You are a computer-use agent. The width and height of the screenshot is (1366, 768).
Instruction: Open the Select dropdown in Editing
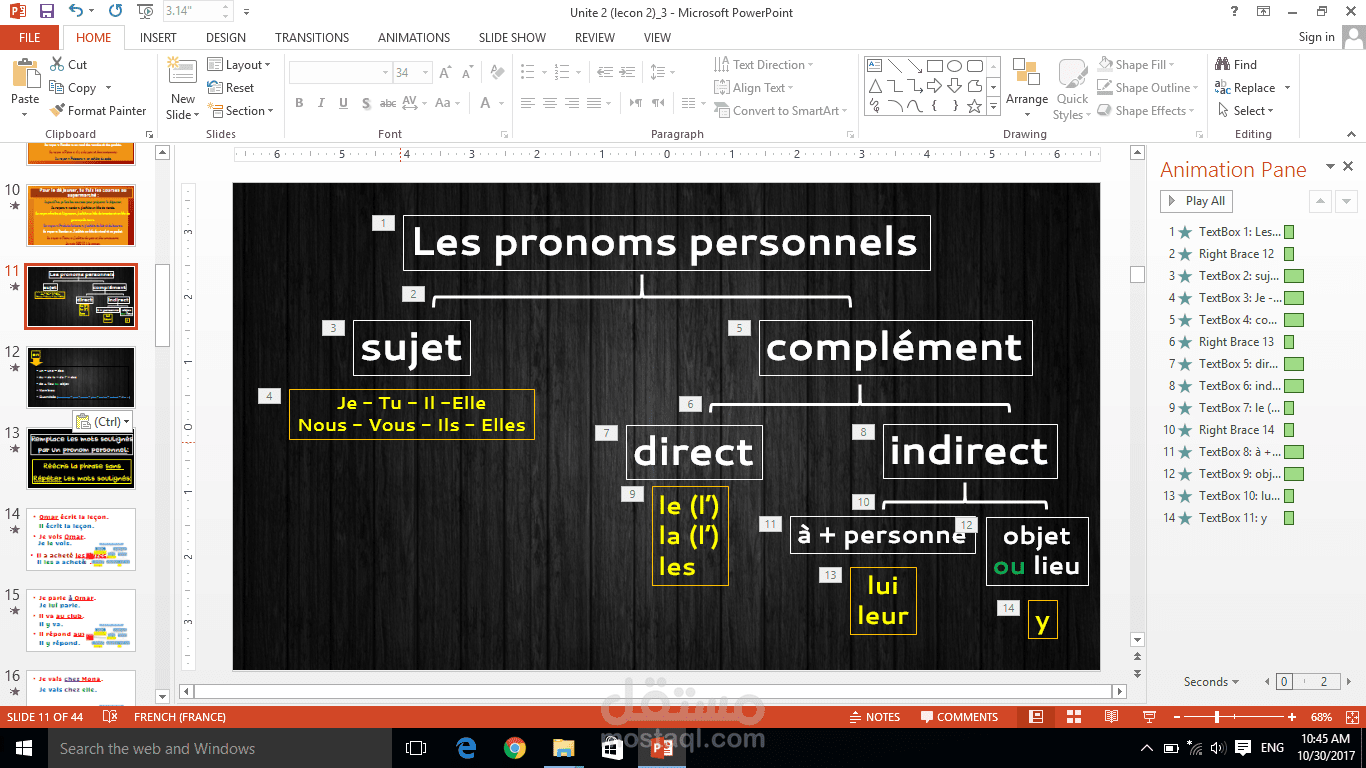tap(1245, 111)
